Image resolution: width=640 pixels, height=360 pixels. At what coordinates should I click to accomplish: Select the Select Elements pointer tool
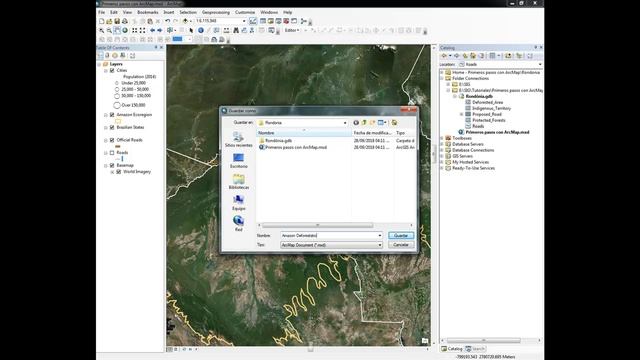tap(191, 31)
